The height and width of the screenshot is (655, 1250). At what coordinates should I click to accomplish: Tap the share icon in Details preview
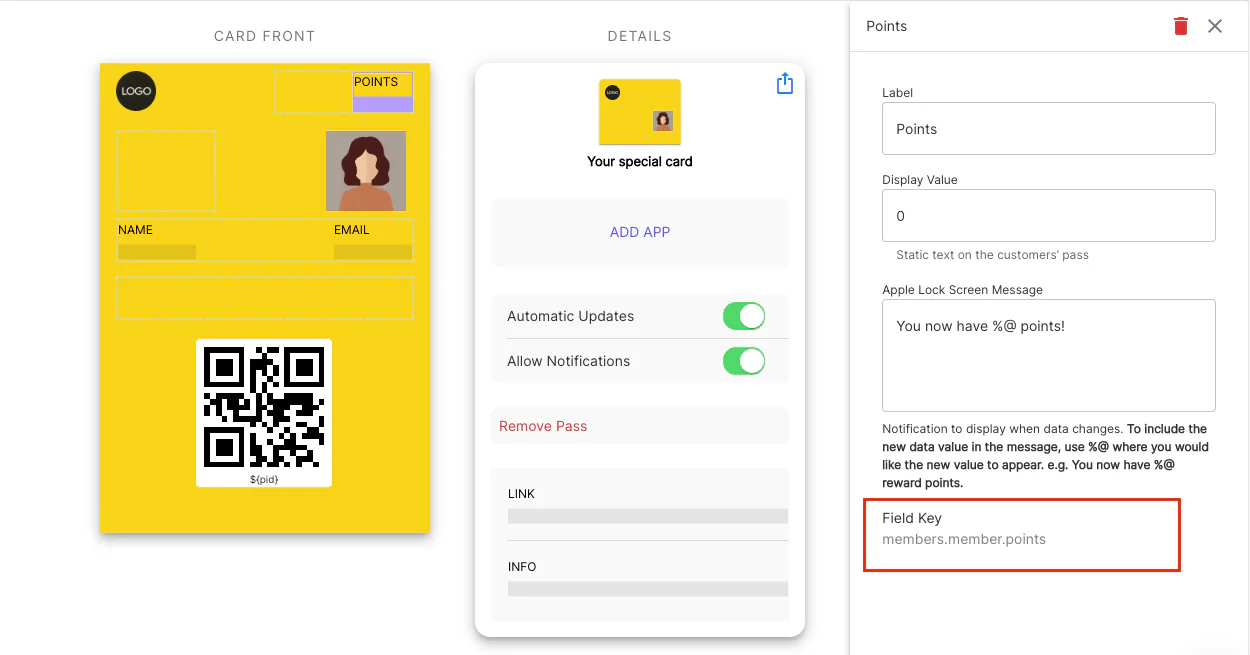point(785,83)
